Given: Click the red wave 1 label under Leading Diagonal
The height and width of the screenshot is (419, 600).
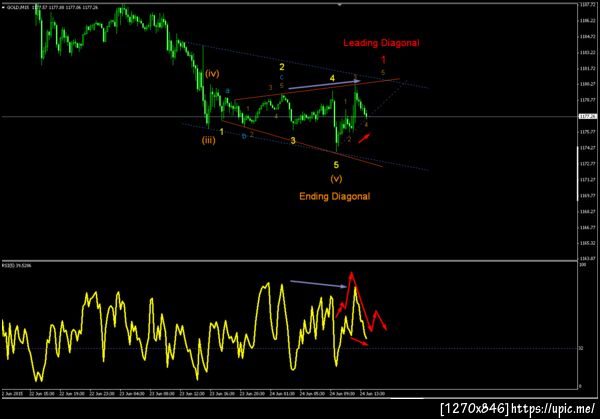Looking at the screenshot, I should (x=383, y=60).
